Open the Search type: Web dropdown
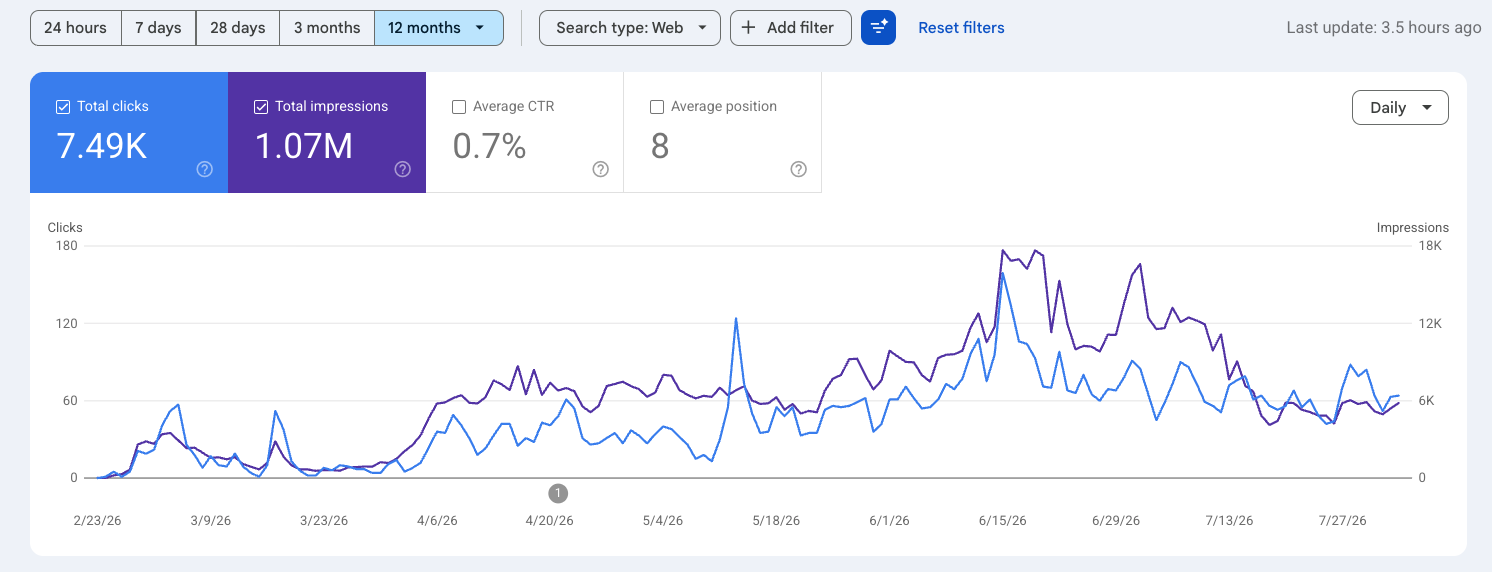The height and width of the screenshot is (572, 1492). [630, 28]
